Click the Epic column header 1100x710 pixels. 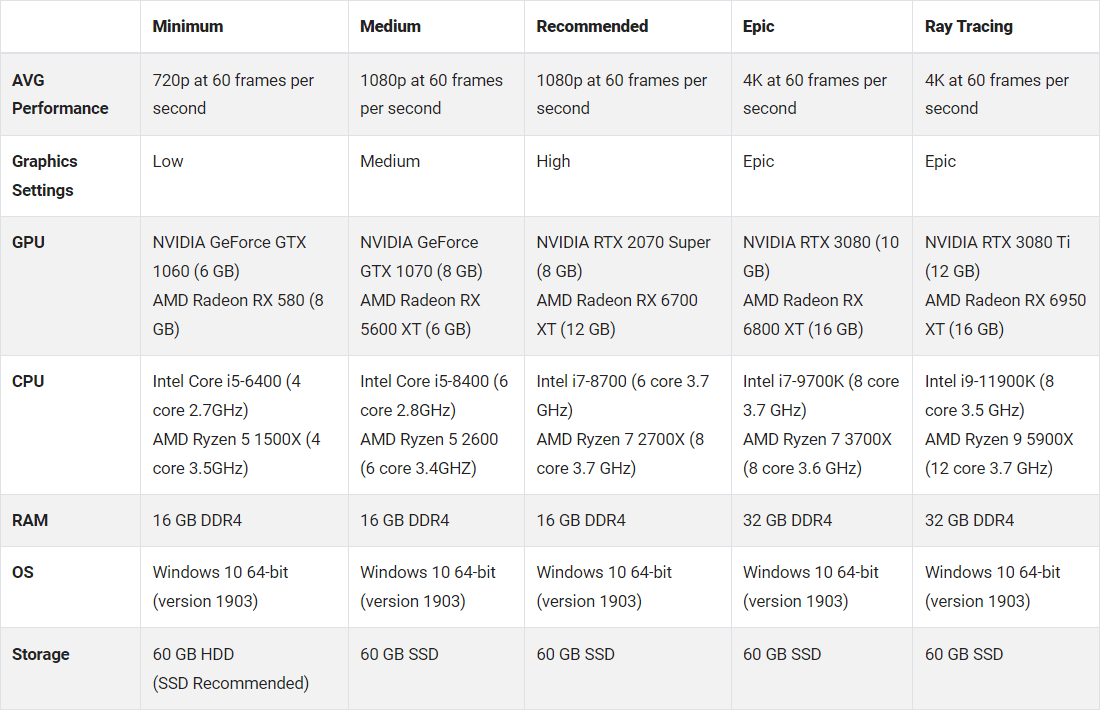[759, 27]
